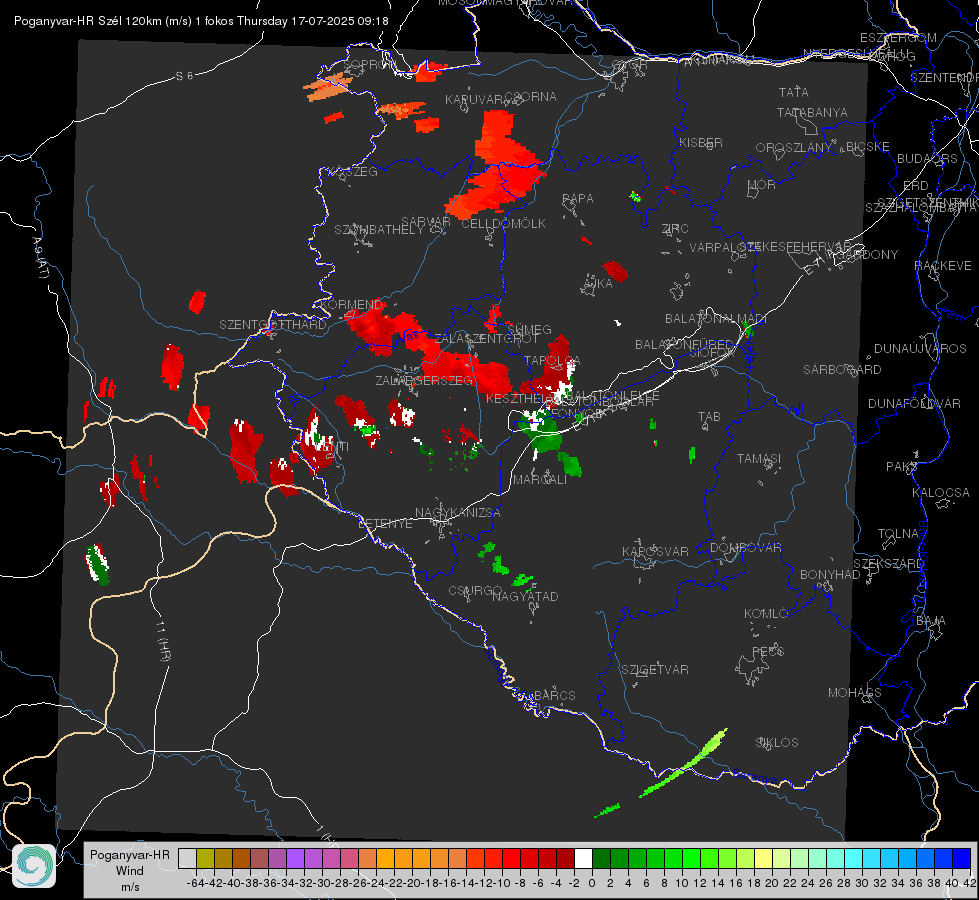Click the MOHACS town label

click(855, 693)
